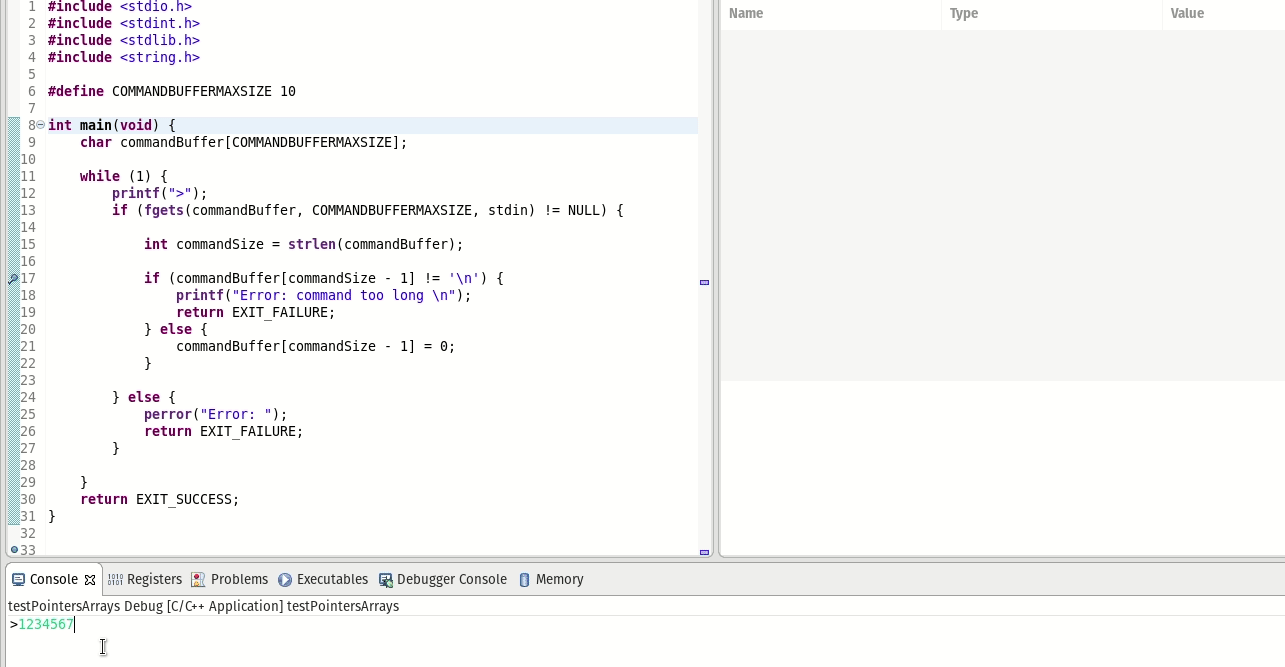1285x667 pixels.
Task: Click line number 21 in the gutter
Action: tap(28, 346)
